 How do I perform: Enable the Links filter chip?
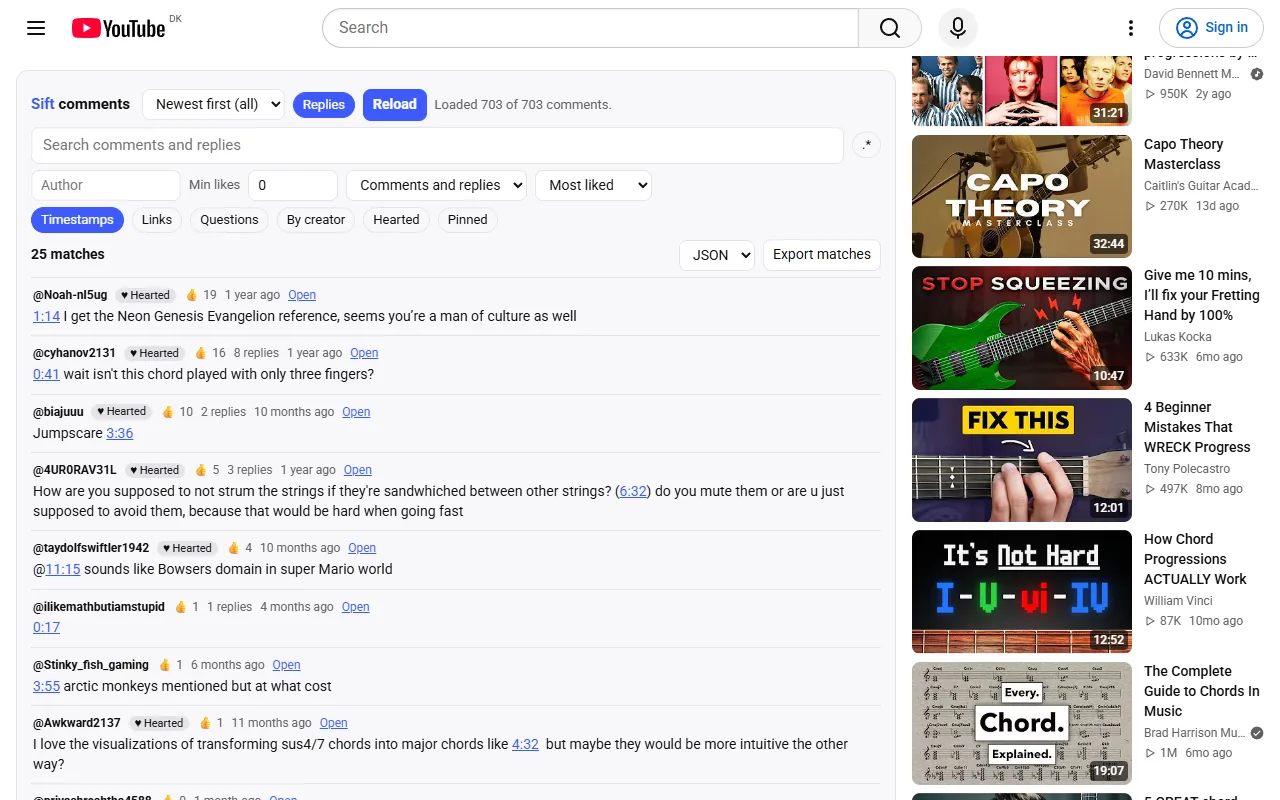point(157,220)
